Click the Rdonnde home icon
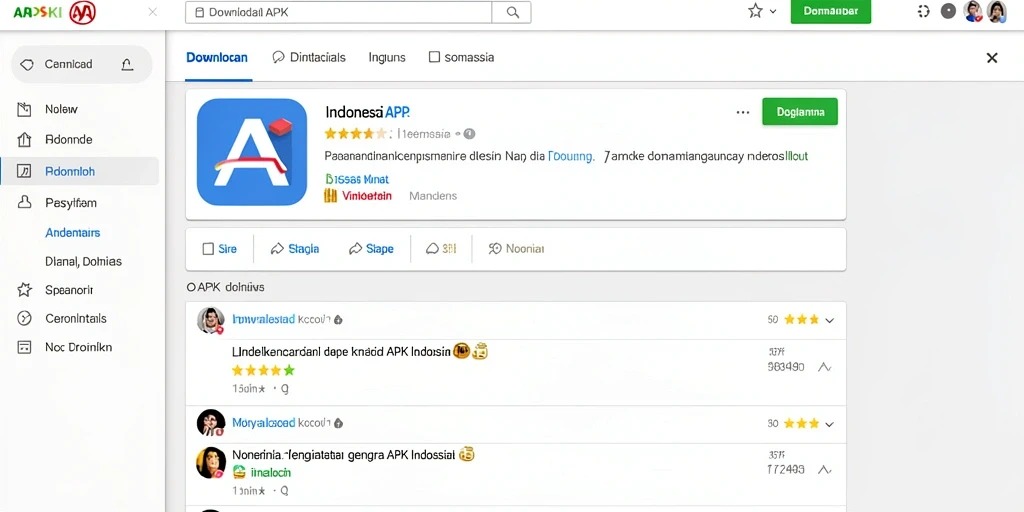The image size is (1024, 512). 24,139
